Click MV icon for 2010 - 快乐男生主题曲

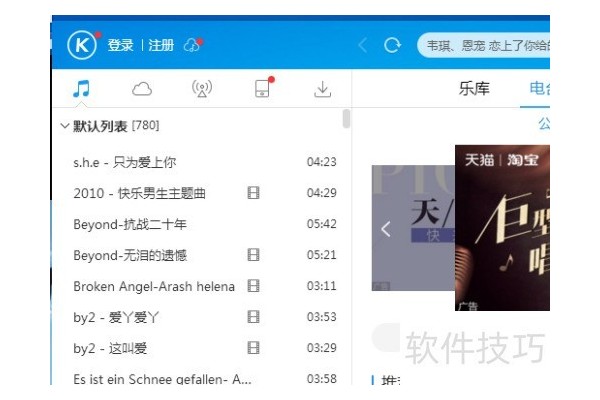click(x=253, y=193)
